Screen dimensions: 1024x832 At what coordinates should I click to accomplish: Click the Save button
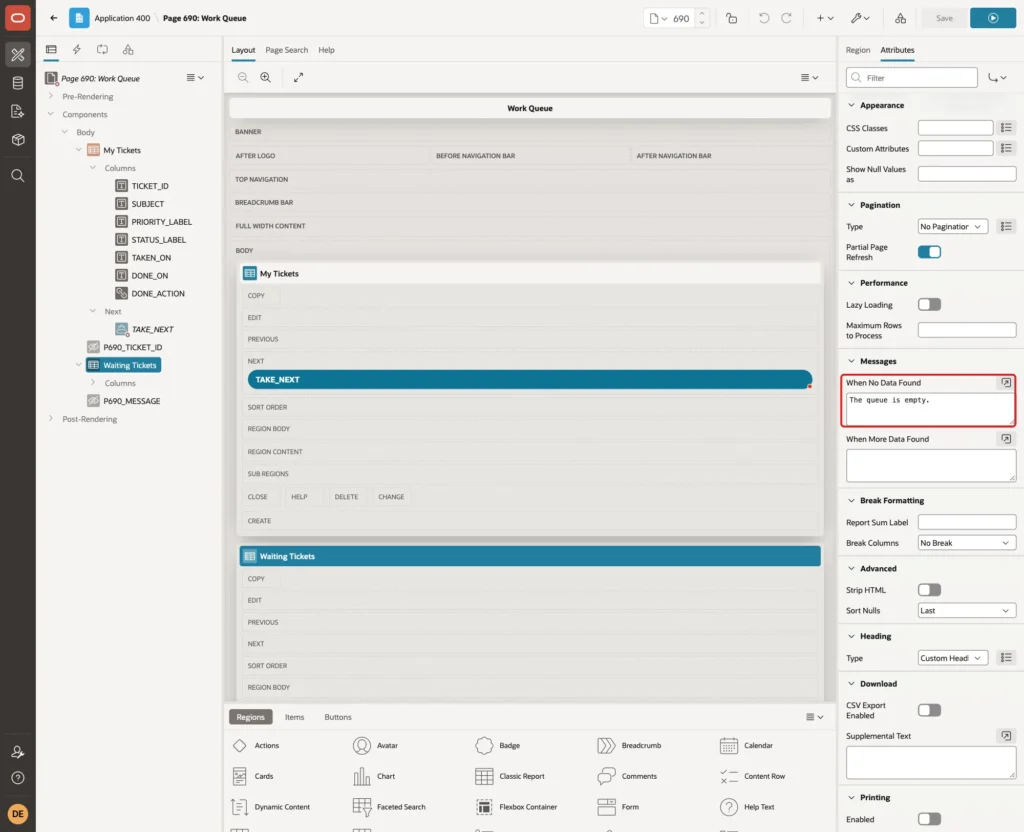pos(944,18)
